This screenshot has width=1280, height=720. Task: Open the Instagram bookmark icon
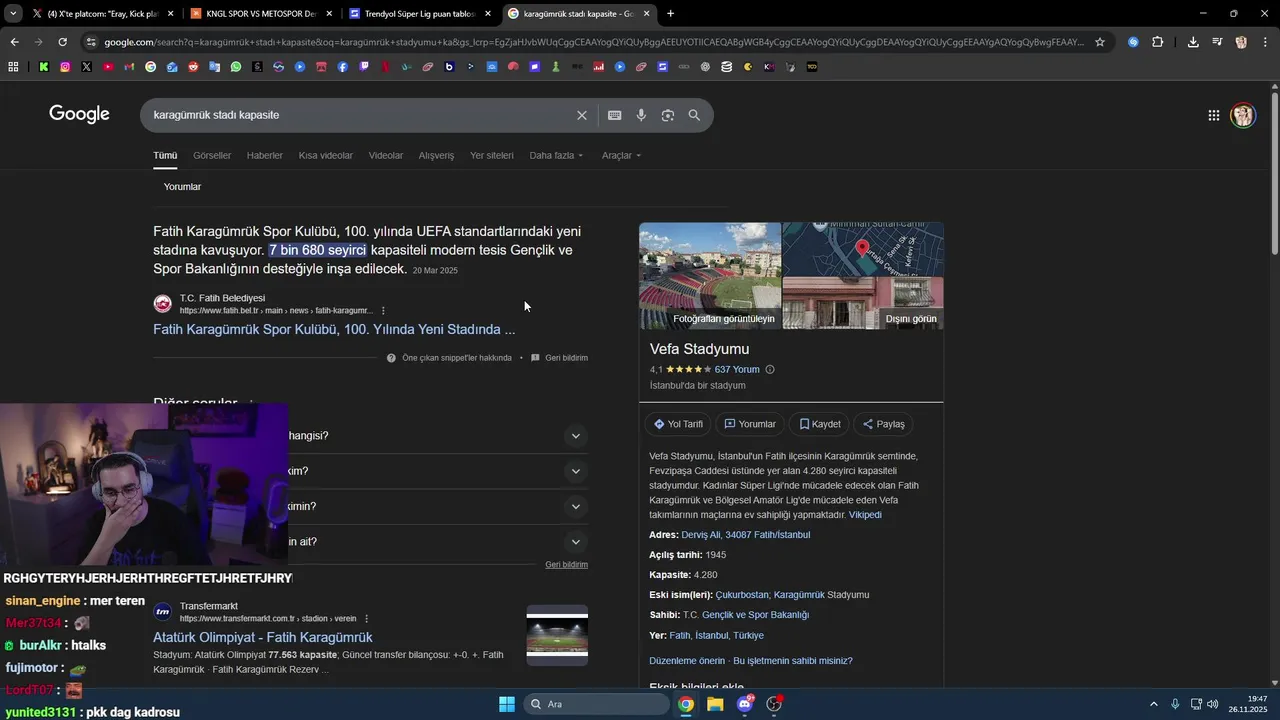coord(65,67)
